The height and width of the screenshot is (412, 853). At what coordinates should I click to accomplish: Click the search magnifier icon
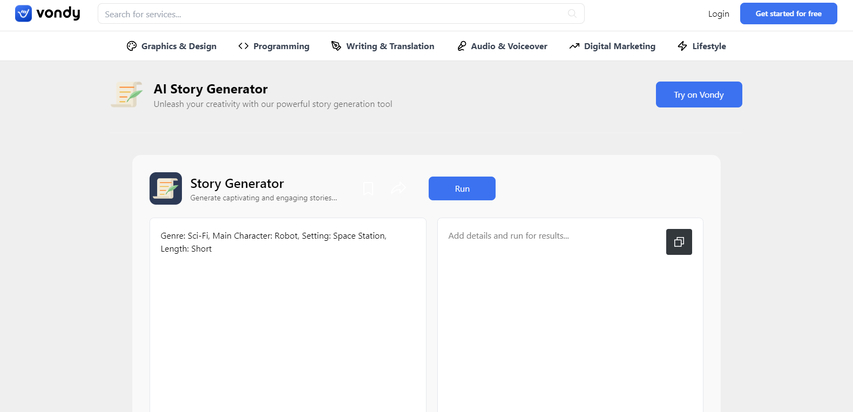pyautogui.click(x=572, y=14)
